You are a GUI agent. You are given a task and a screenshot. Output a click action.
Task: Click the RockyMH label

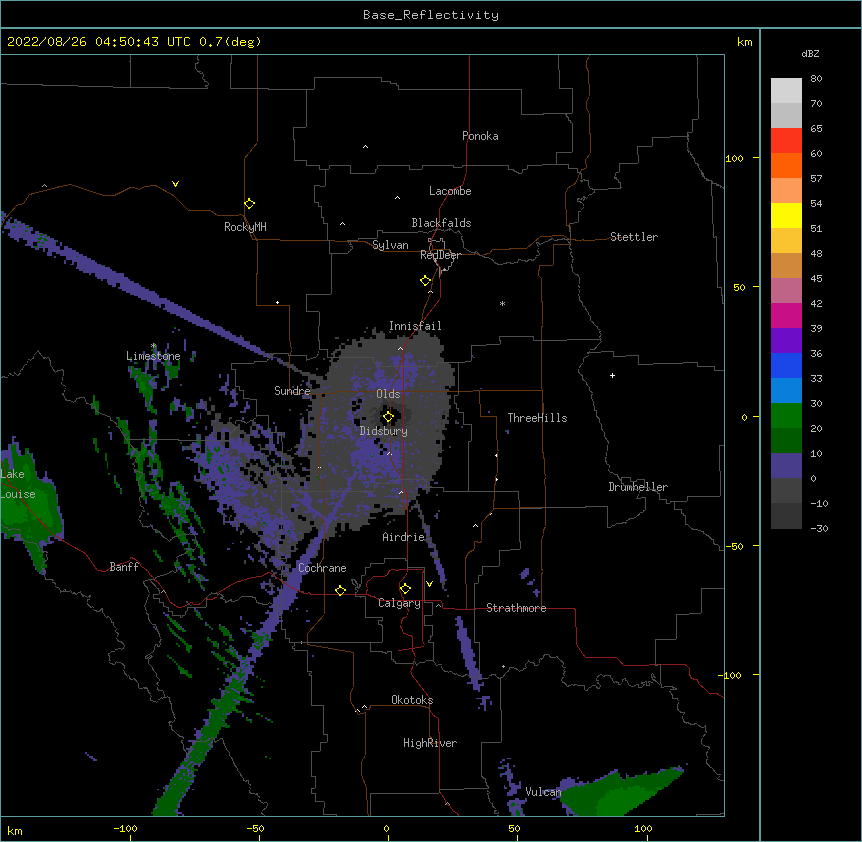click(x=245, y=227)
